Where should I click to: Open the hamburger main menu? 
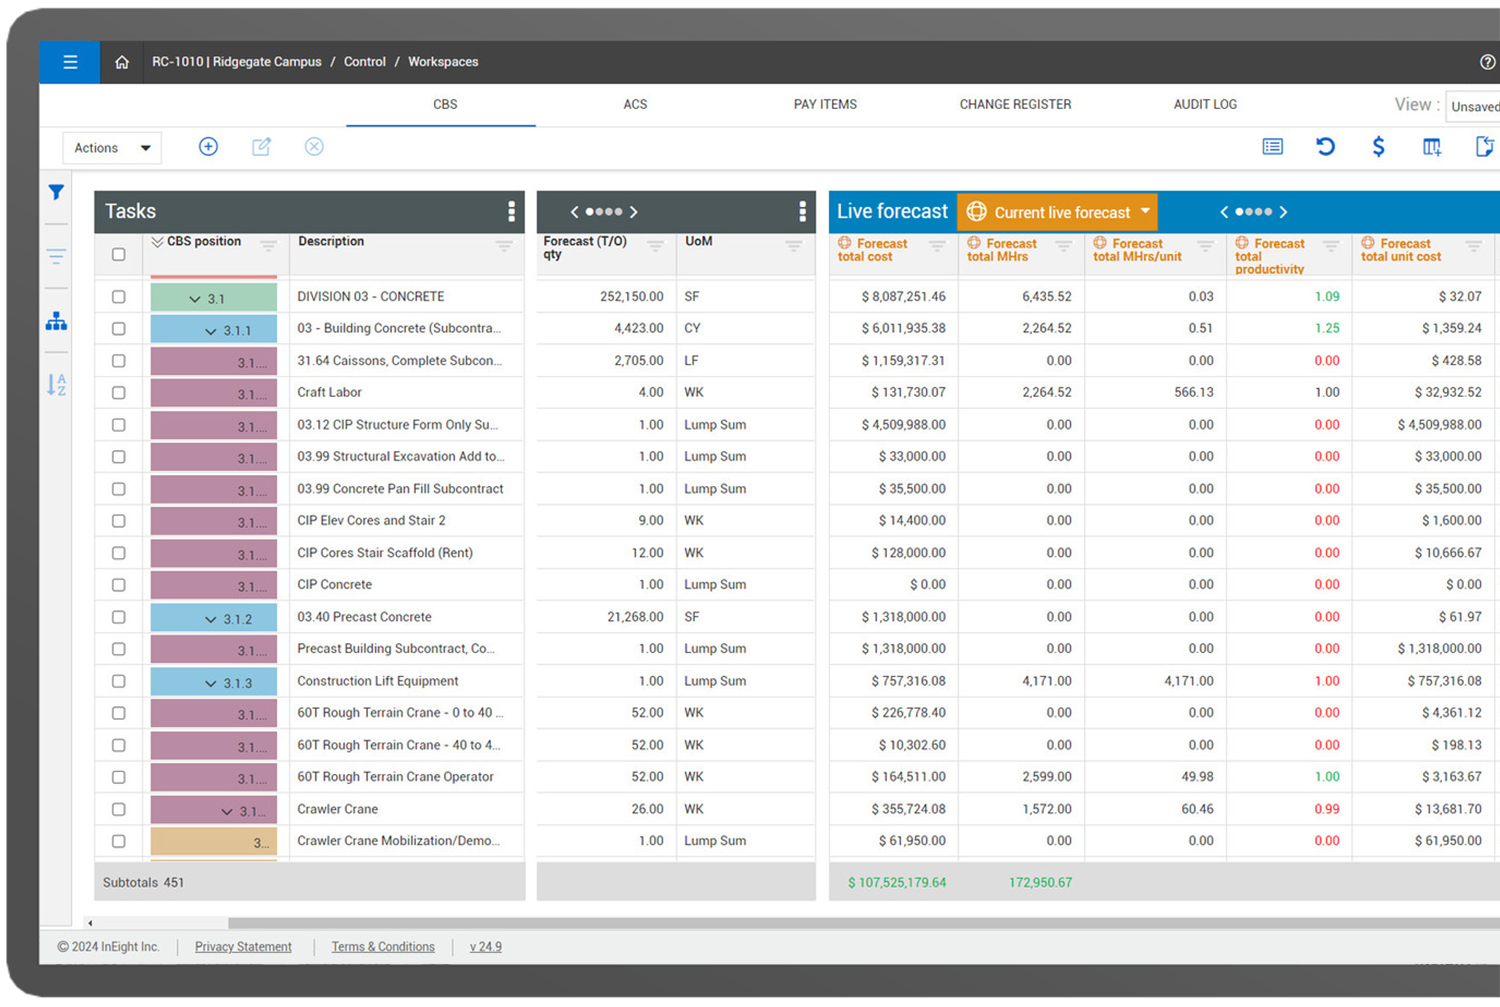(70, 62)
